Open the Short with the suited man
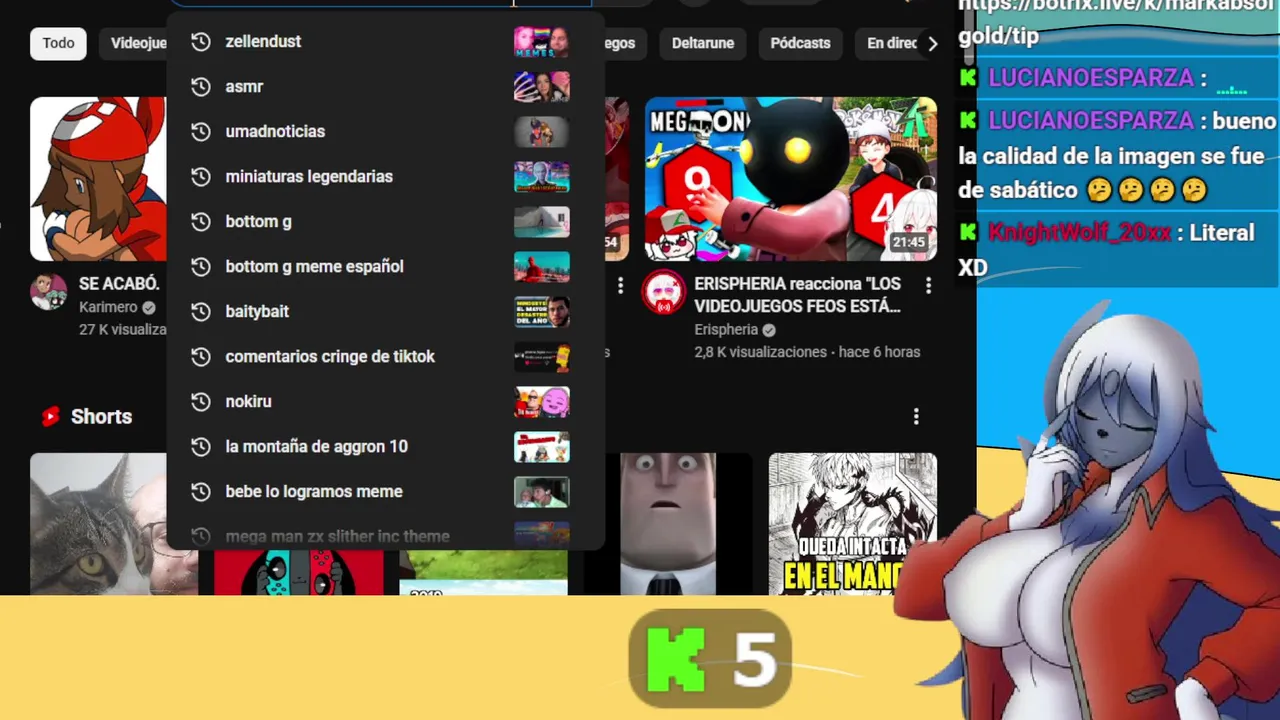 click(x=668, y=524)
